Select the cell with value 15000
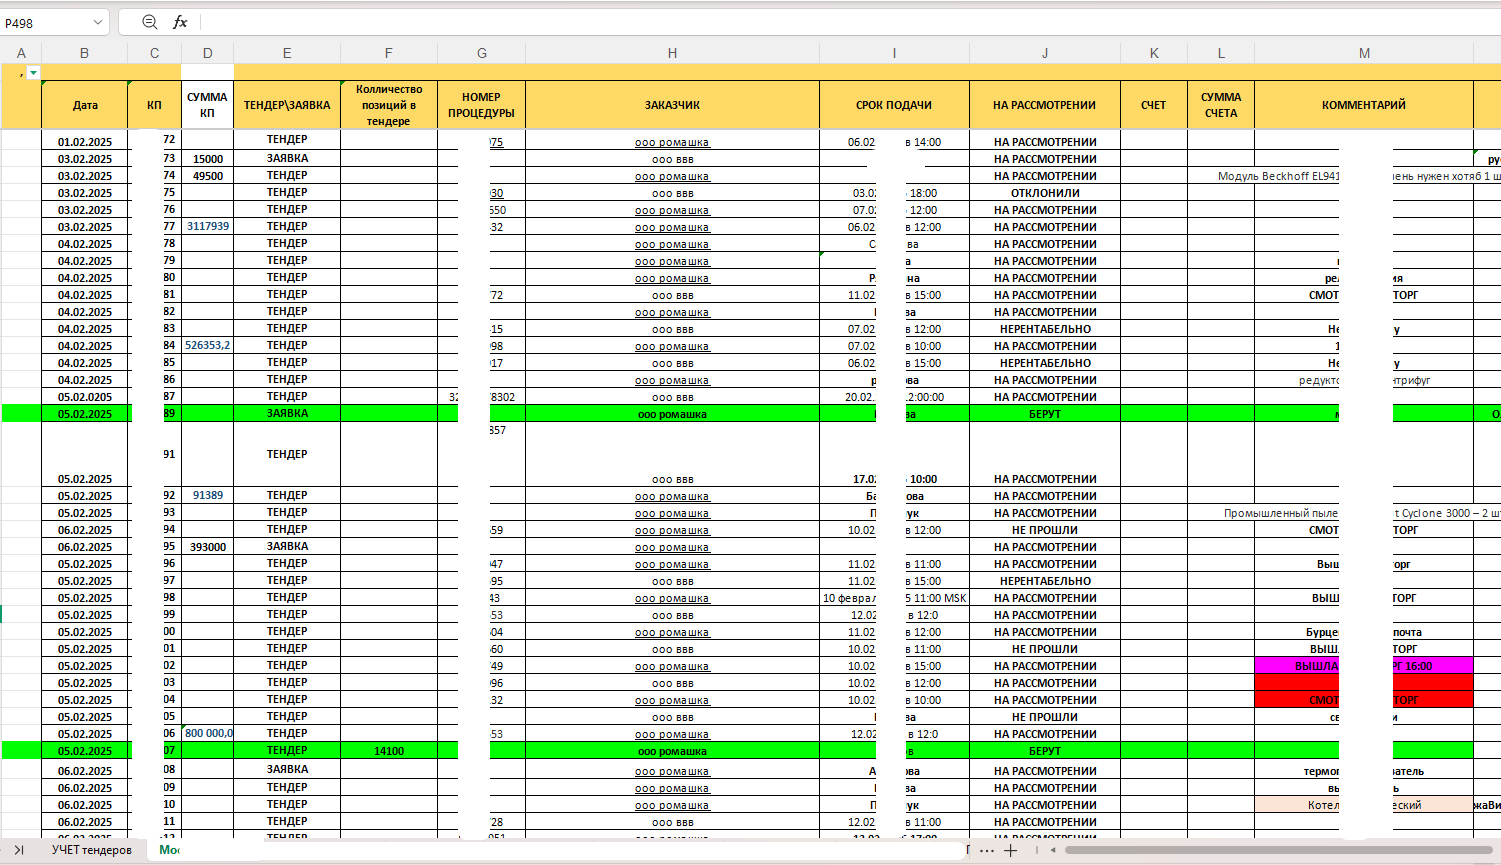The image size is (1501, 865). [x=207, y=159]
